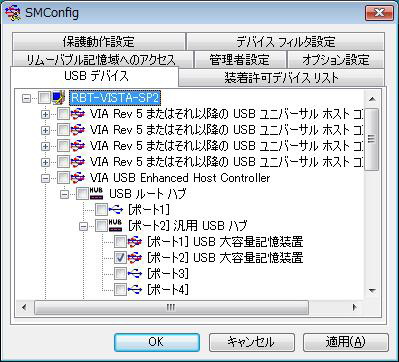Screen dimensions: 399x362
Task: Check the [ポート1] checkbox under USB ルート ハブ
Action: (101, 210)
